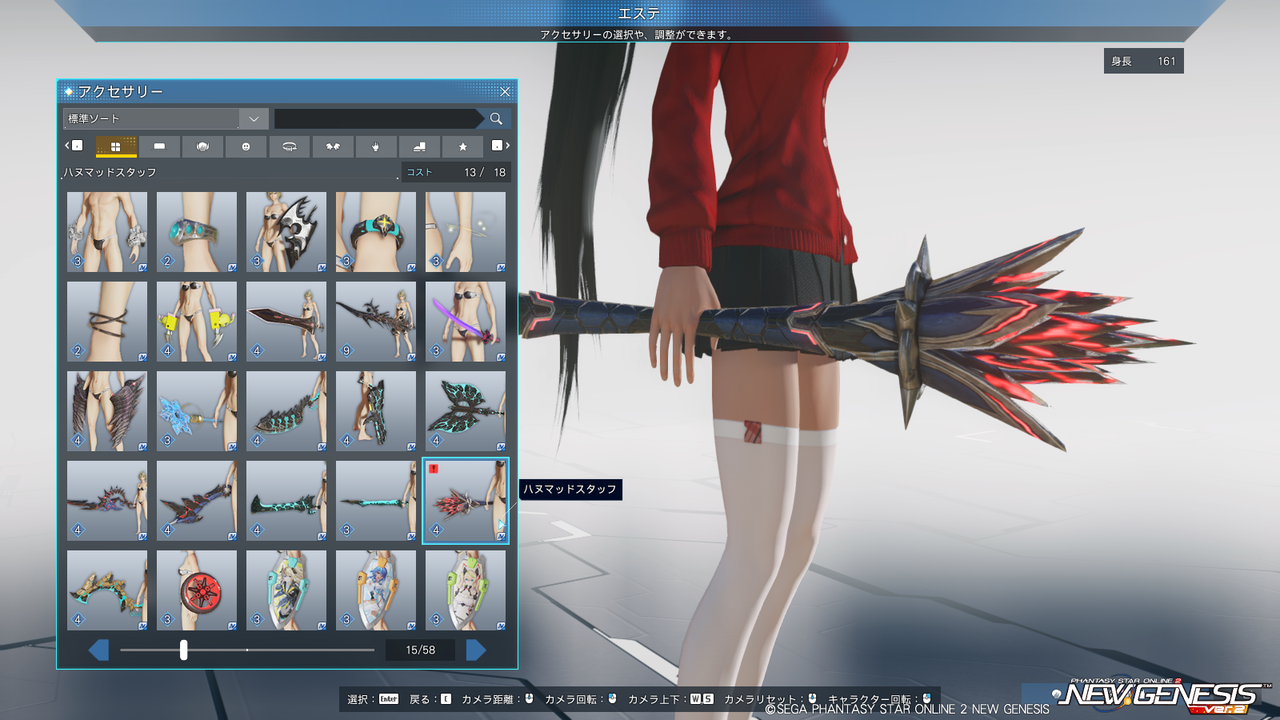The width and height of the screenshot is (1280, 720).
Task: Select the all-categories grid tab
Action: pyautogui.click(x=116, y=147)
